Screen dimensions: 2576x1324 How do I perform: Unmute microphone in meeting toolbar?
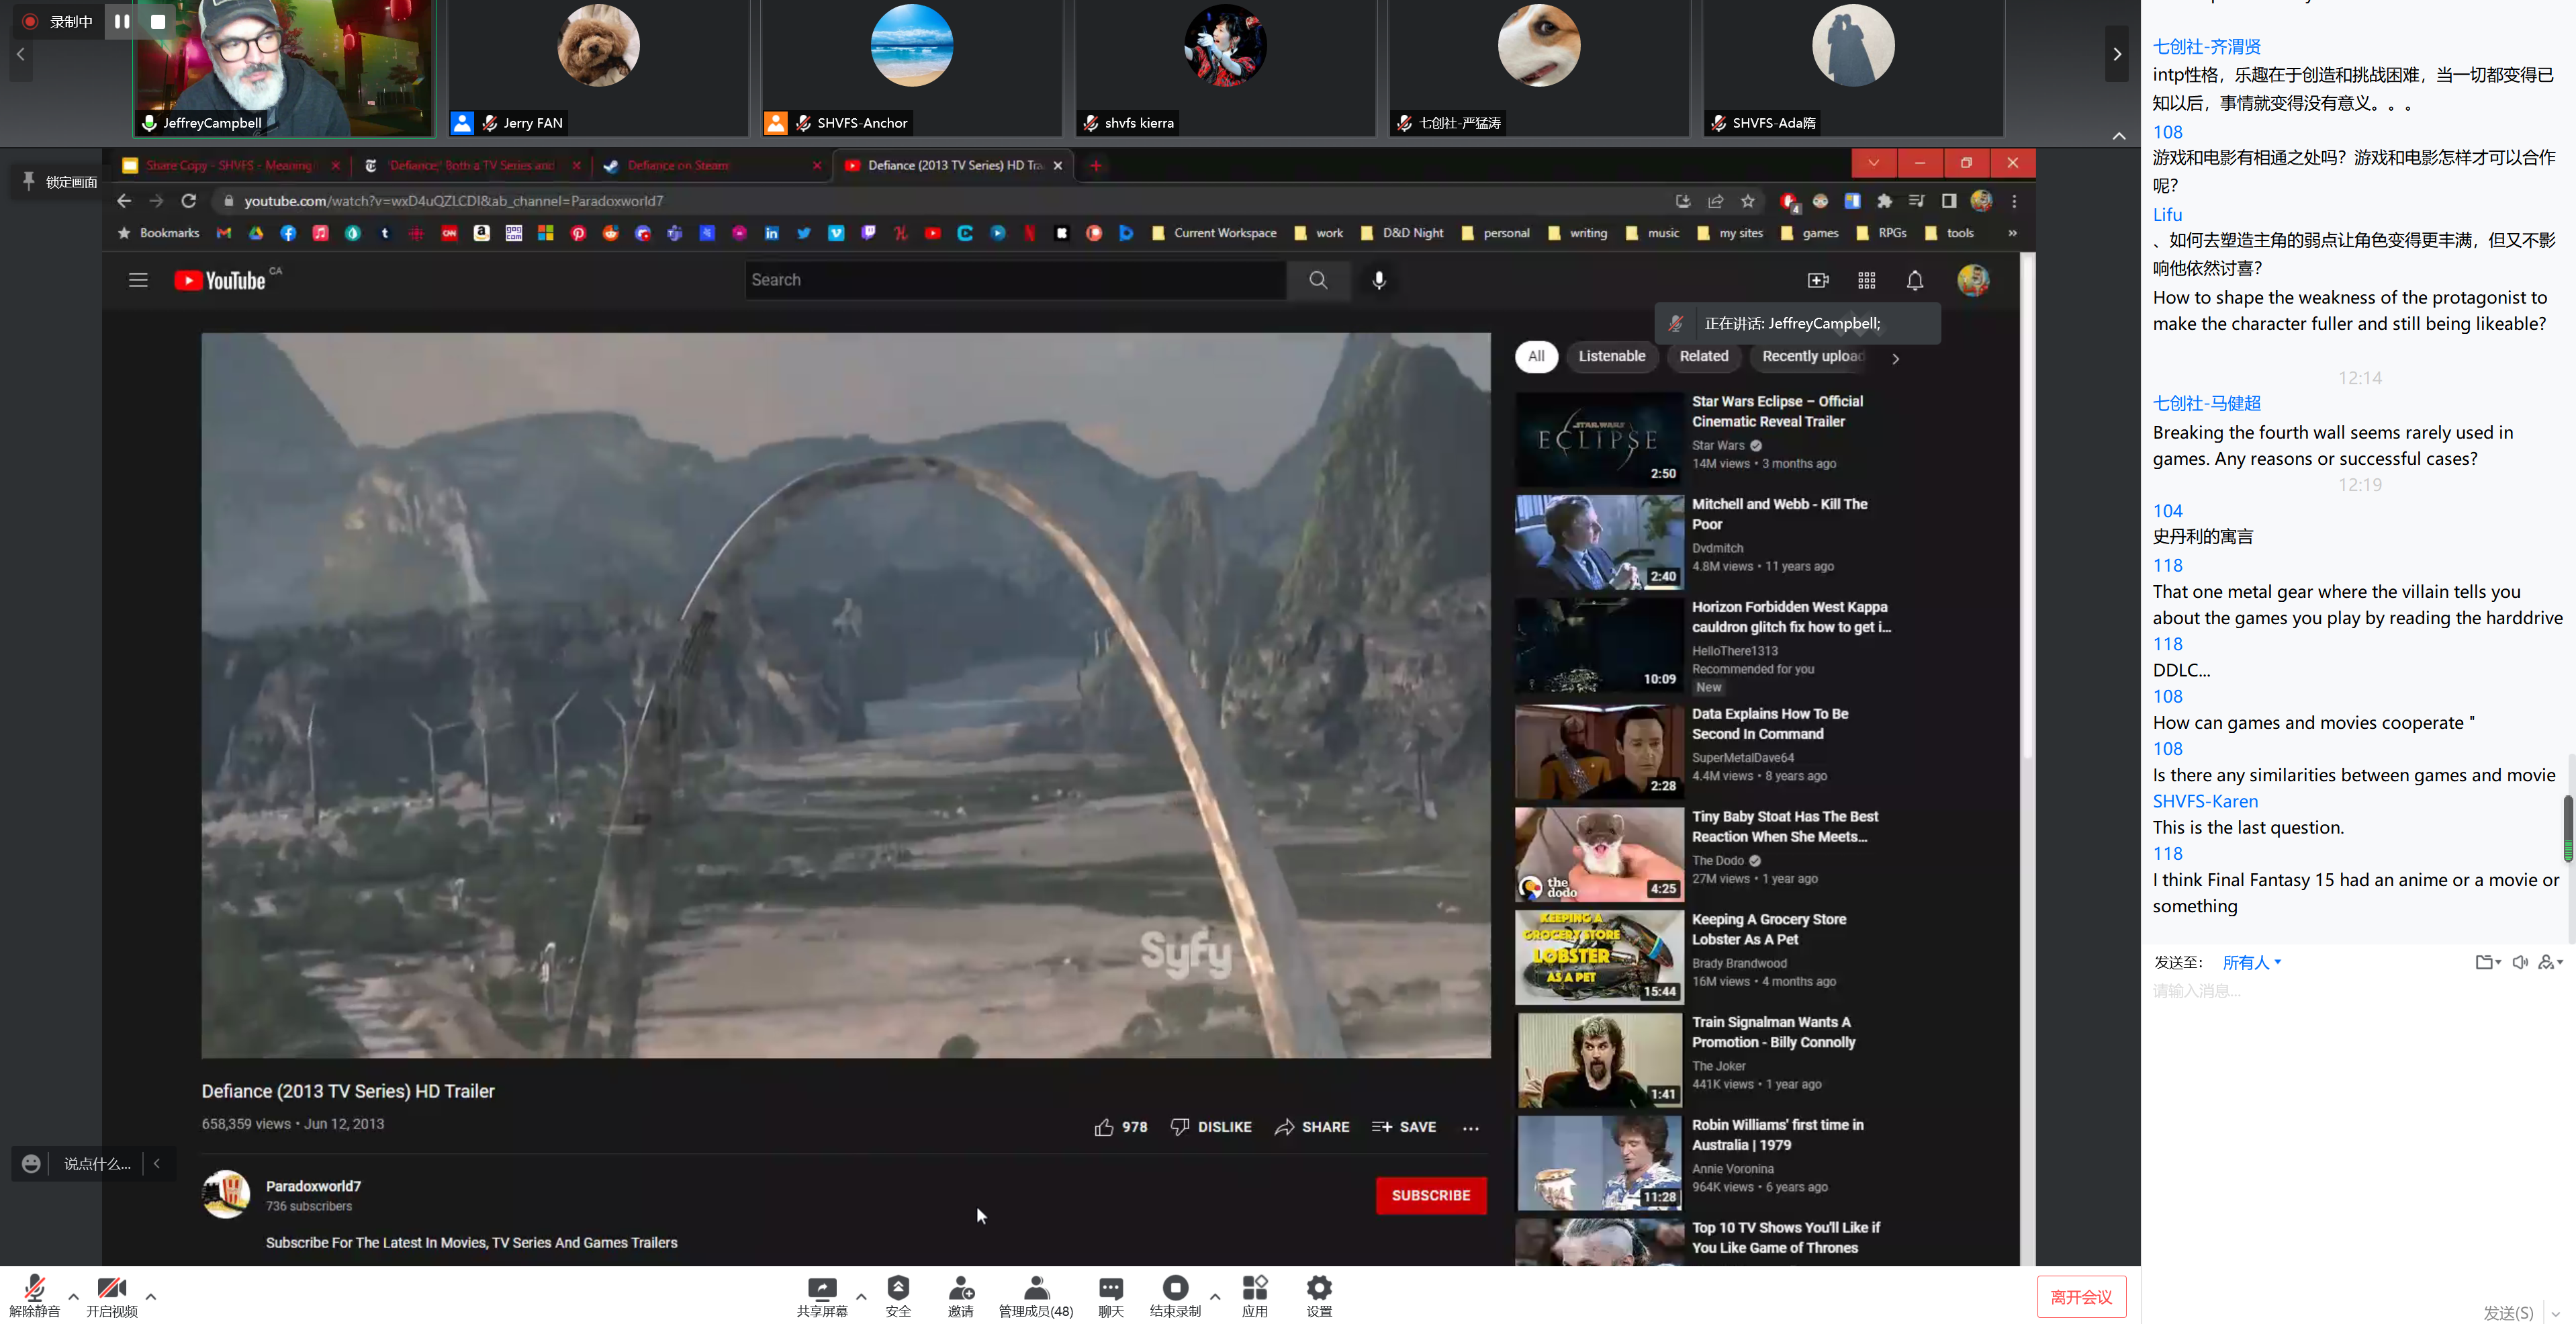(x=34, y=1296)
